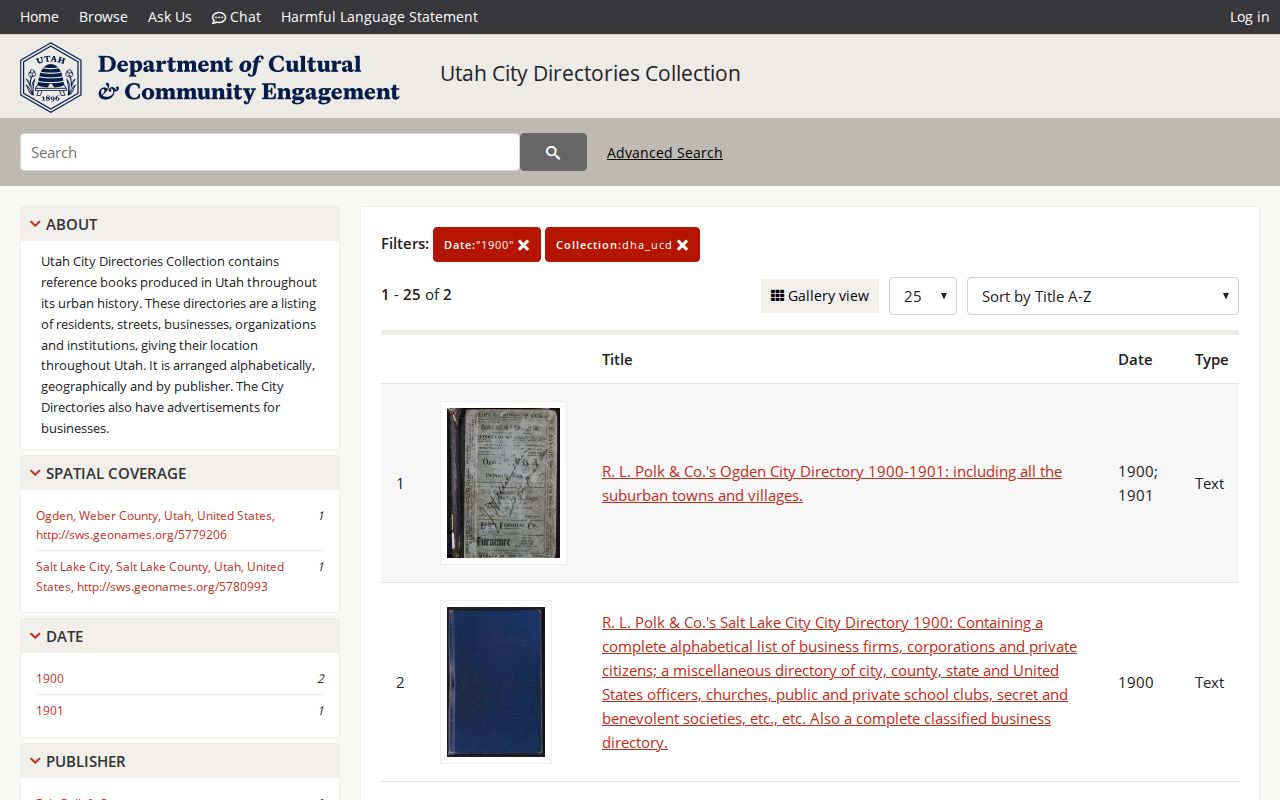
Task: Remove the Date 1900 filter
Action: [x=523, y=245]
